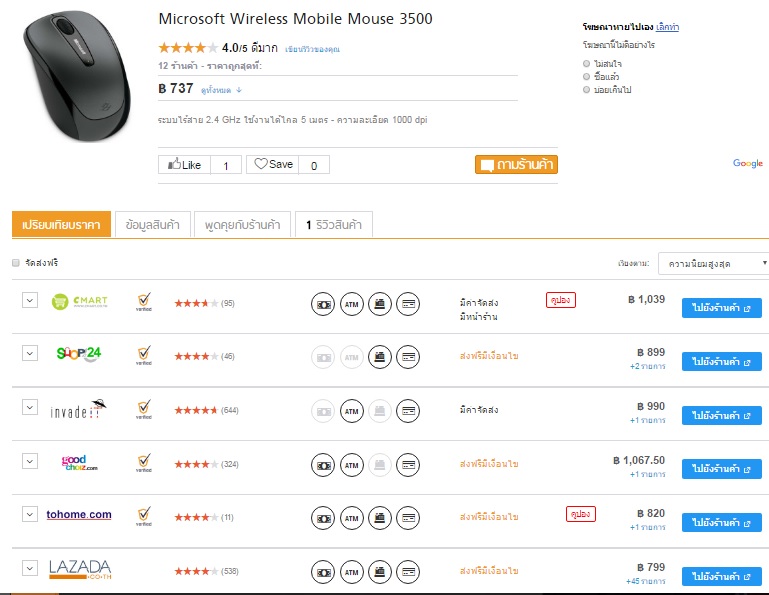Screen dimensions: 769x595
Task: Open the ข้อมูลสินค้า tab
Action: (x=153, y=225)
